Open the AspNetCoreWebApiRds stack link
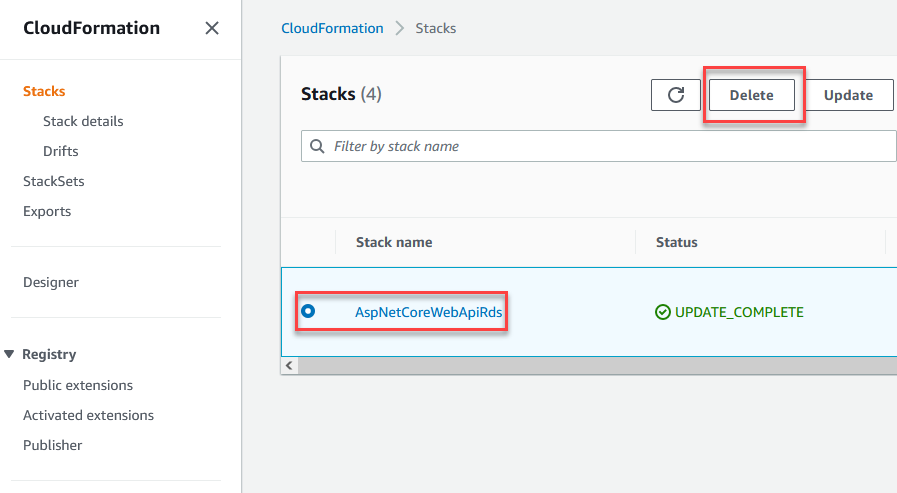 [428, 312]
